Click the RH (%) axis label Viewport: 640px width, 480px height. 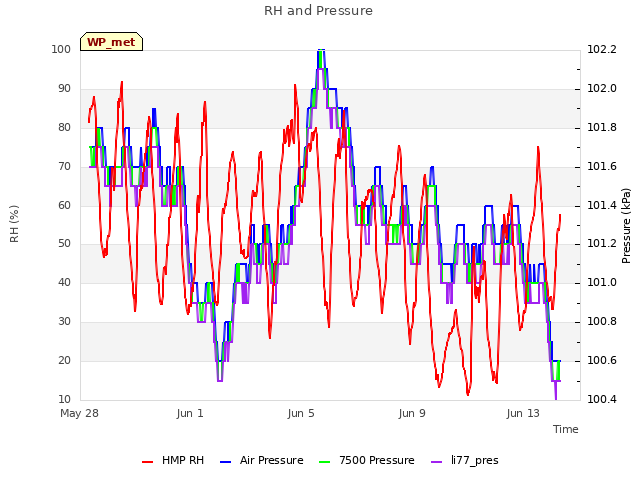(x=14, y=224)
